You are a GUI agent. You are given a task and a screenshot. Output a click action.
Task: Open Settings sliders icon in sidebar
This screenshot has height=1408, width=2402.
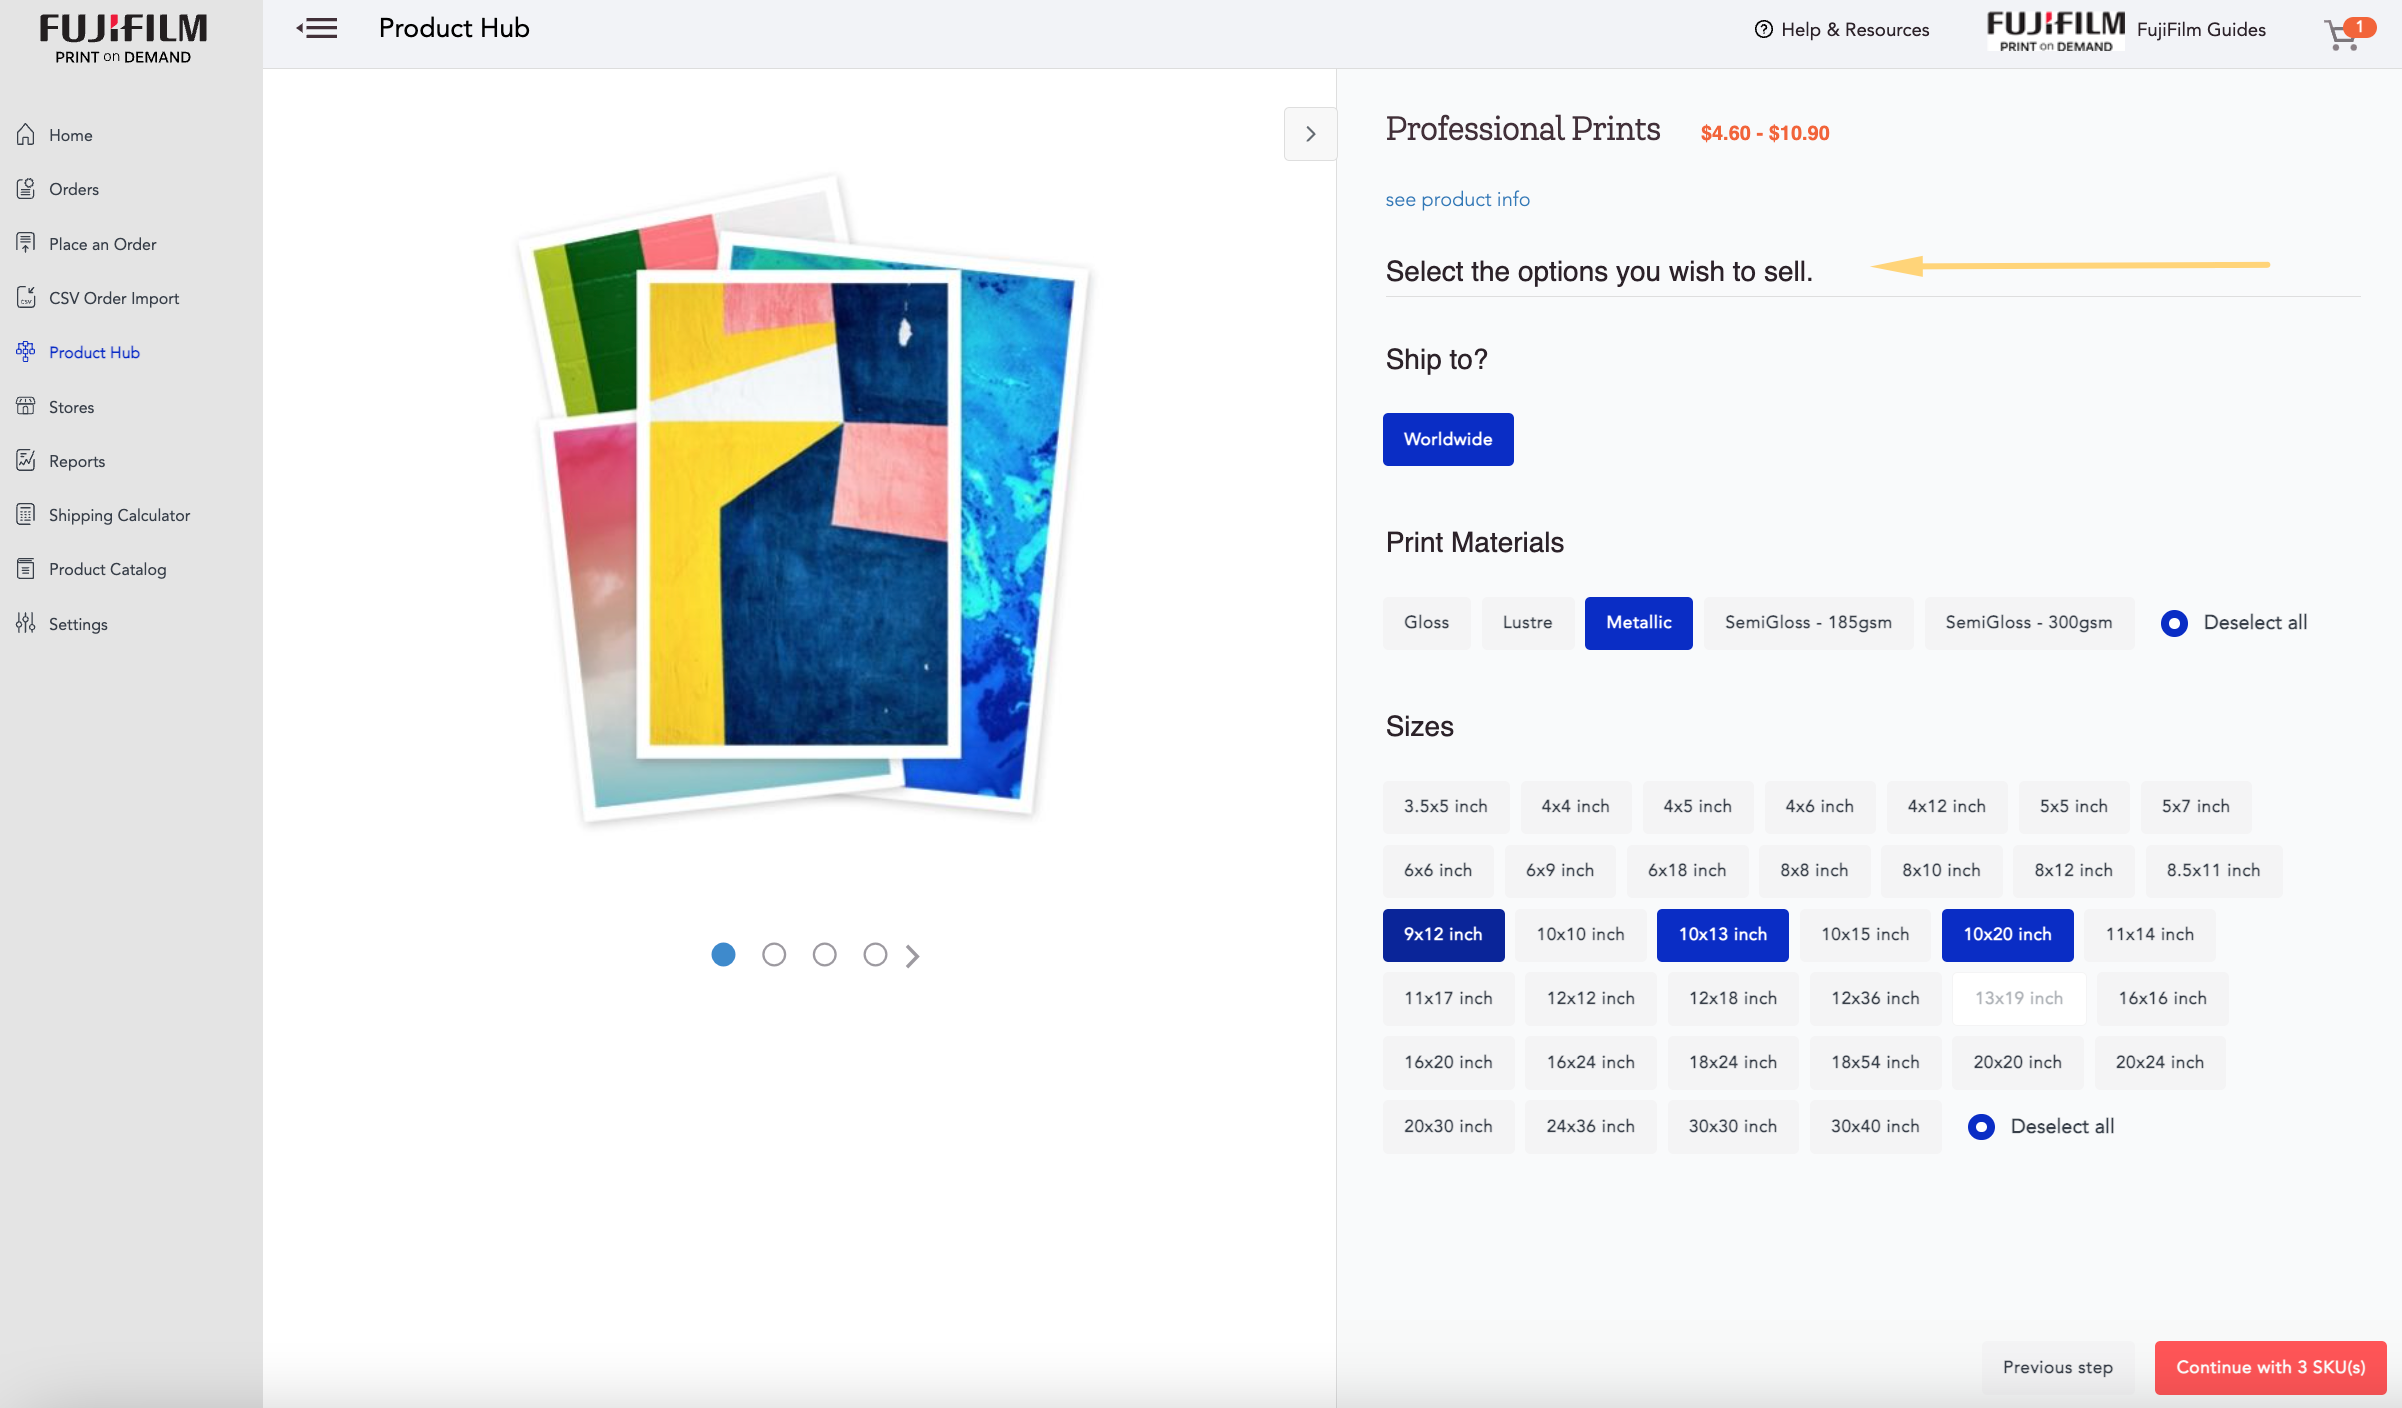26,623
